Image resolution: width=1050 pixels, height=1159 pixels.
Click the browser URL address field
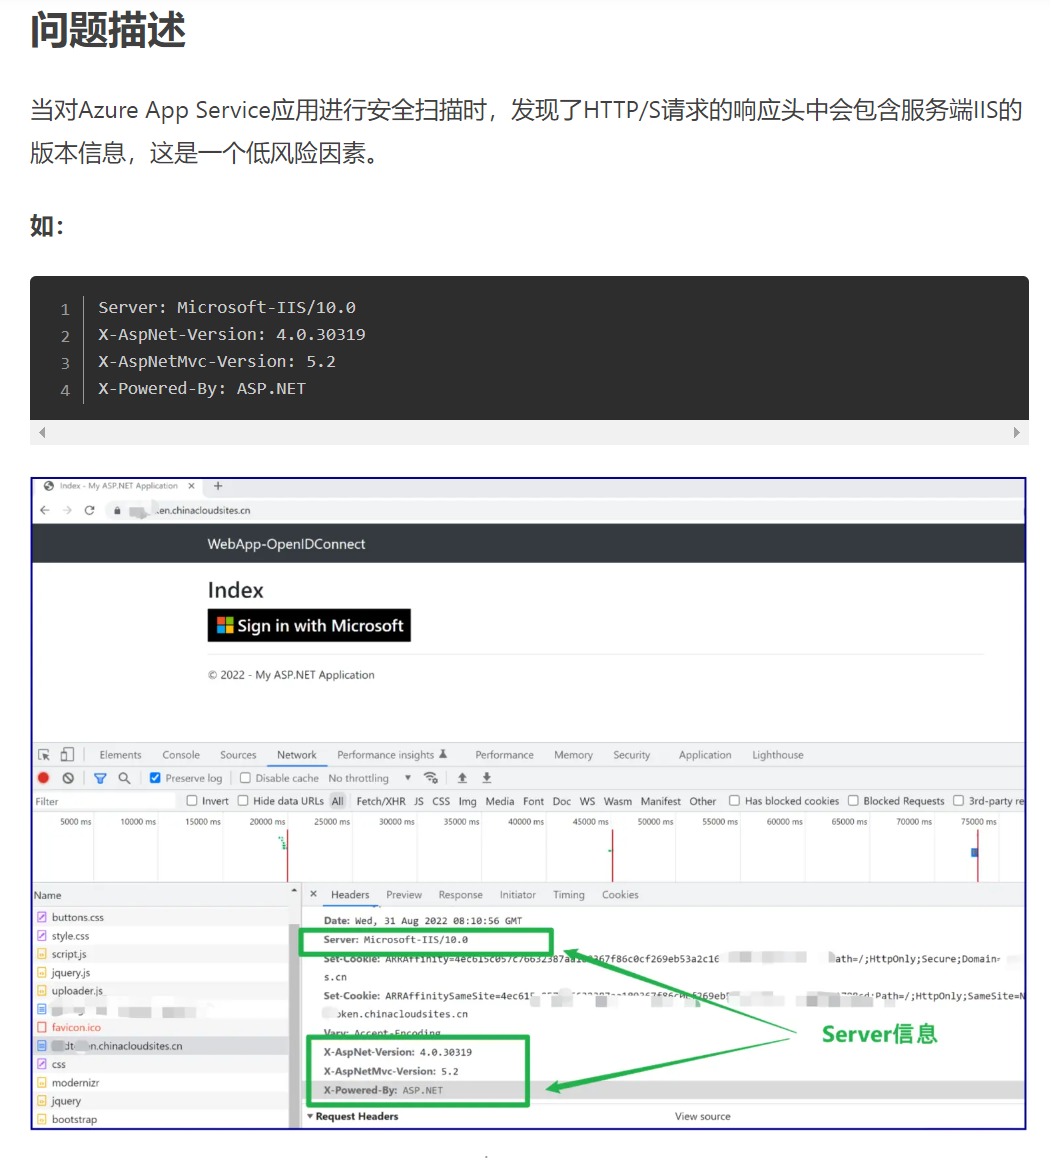coord(565,510)
